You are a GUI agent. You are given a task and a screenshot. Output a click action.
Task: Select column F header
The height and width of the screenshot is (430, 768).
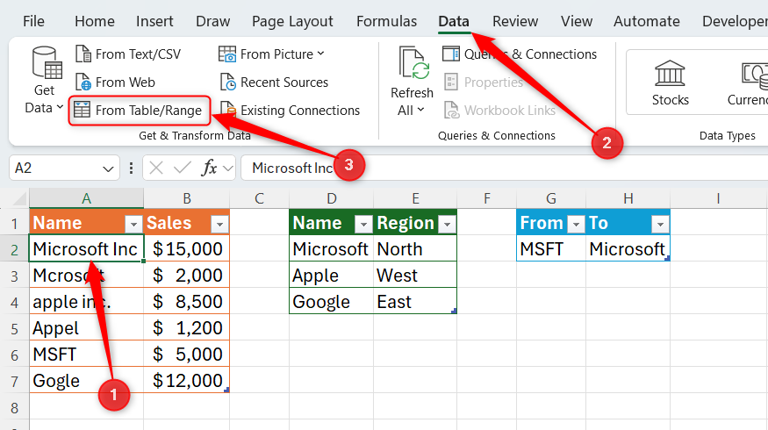pyautogui.click(x=486, y=198)
